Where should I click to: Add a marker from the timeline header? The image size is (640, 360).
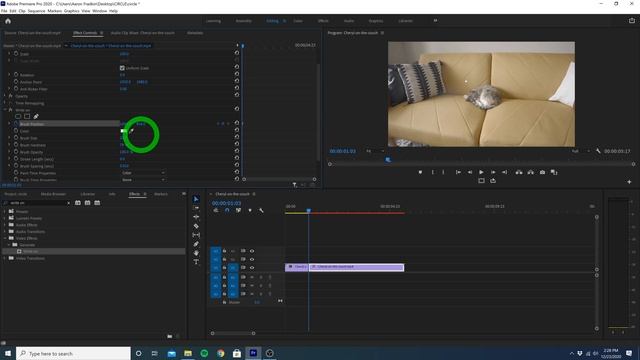(250, 210)
